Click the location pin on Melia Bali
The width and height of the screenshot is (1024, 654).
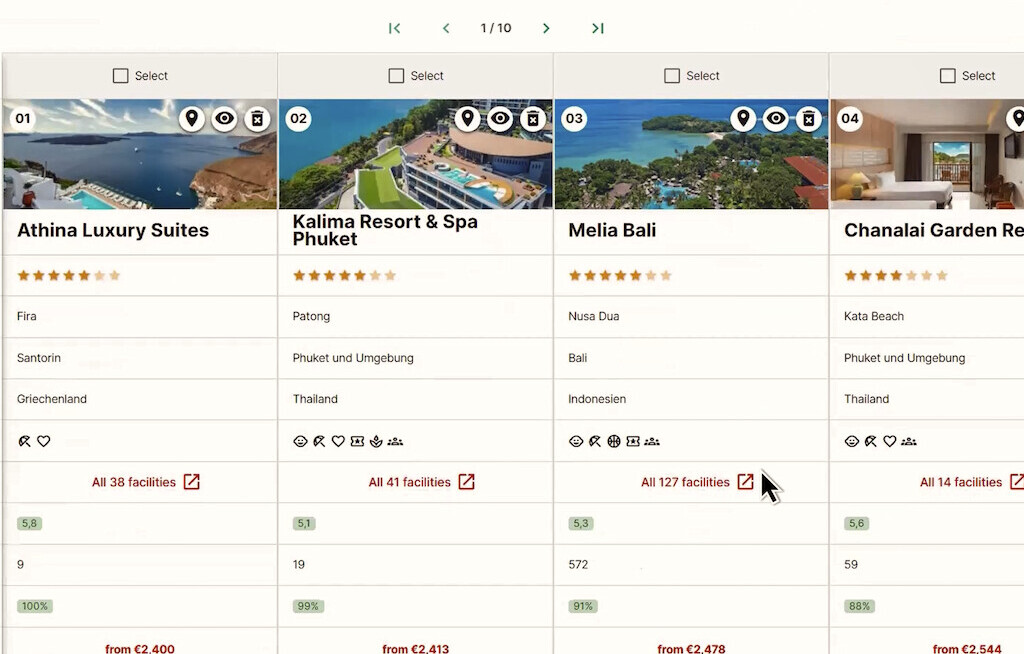[743, 119]
